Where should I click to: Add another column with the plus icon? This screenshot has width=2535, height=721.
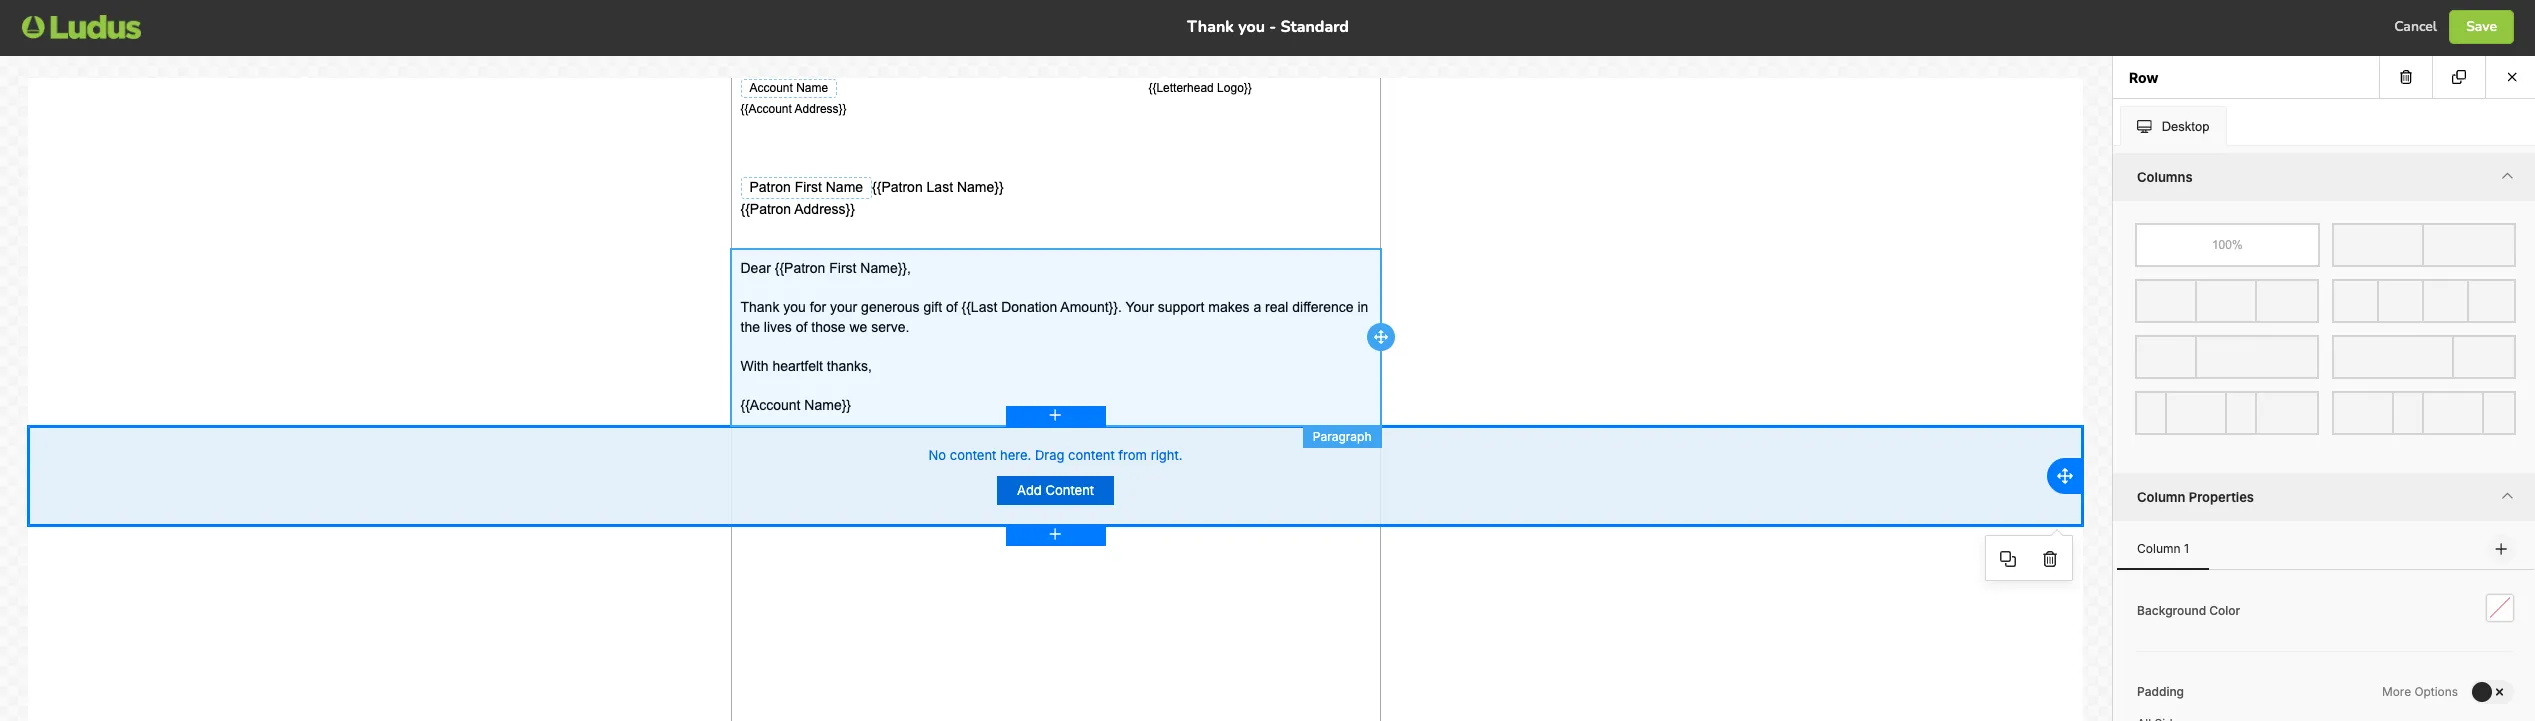coord(2500,549)
